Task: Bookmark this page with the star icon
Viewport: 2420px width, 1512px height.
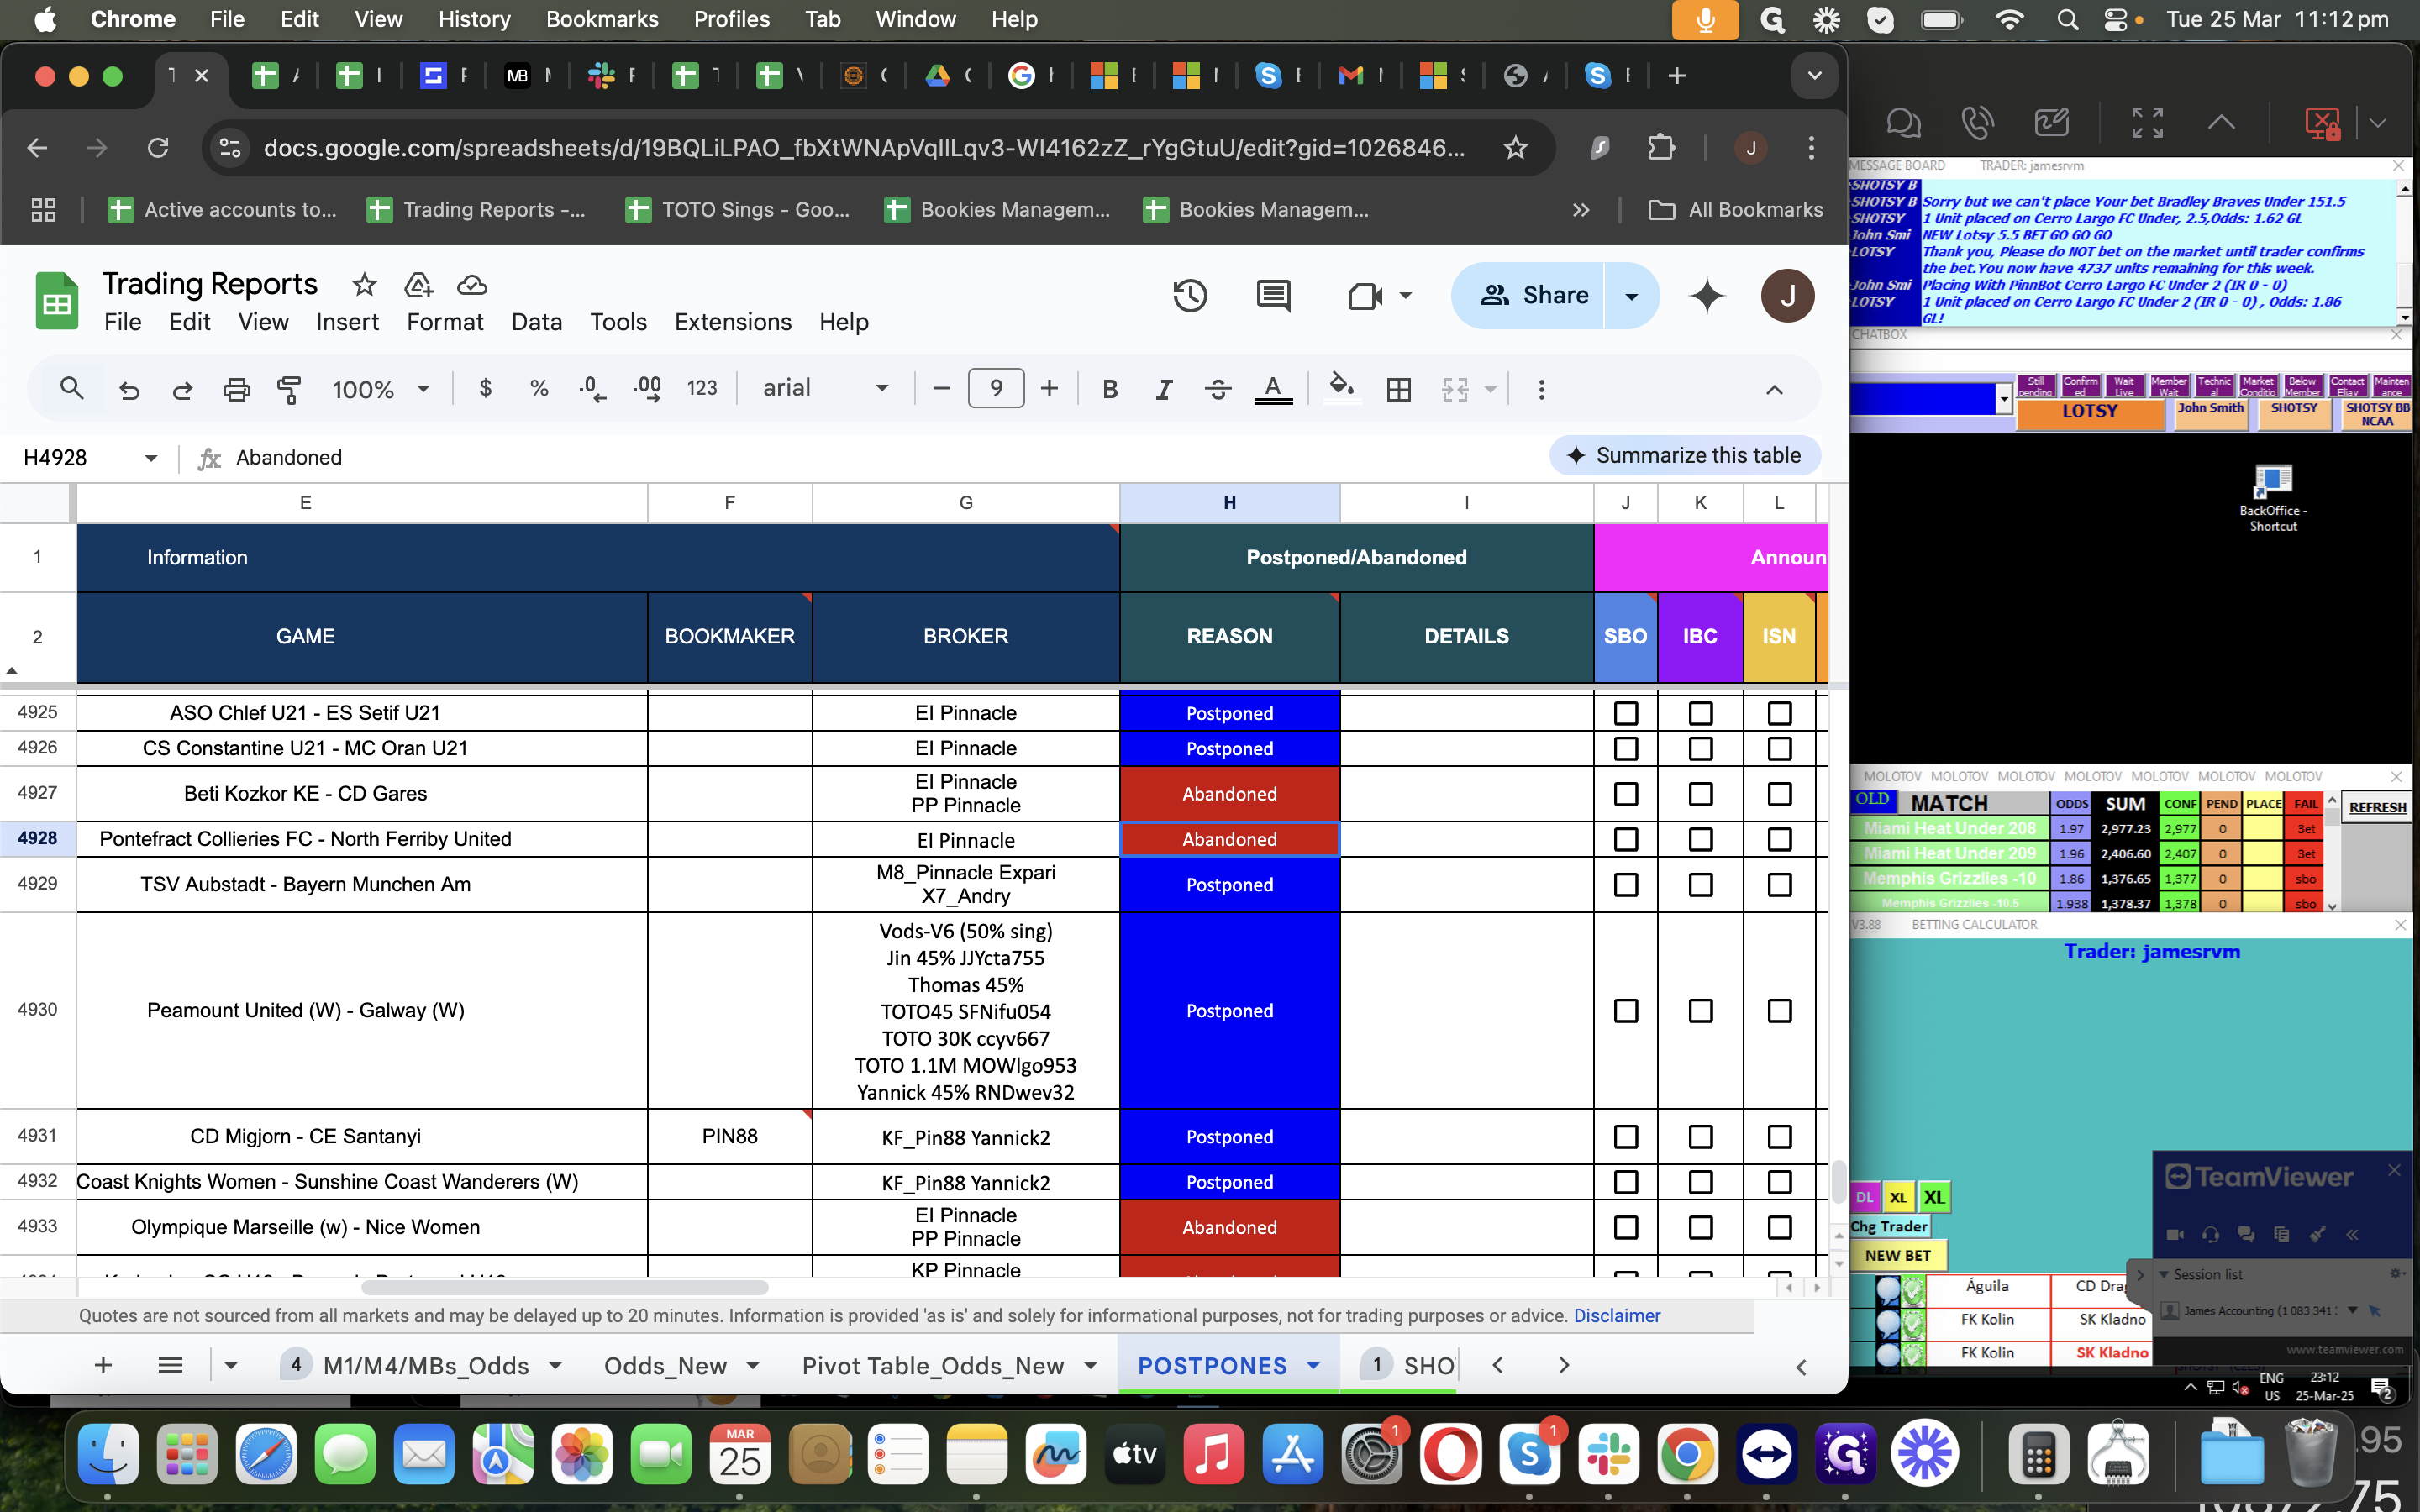Action: point(1515,148)
